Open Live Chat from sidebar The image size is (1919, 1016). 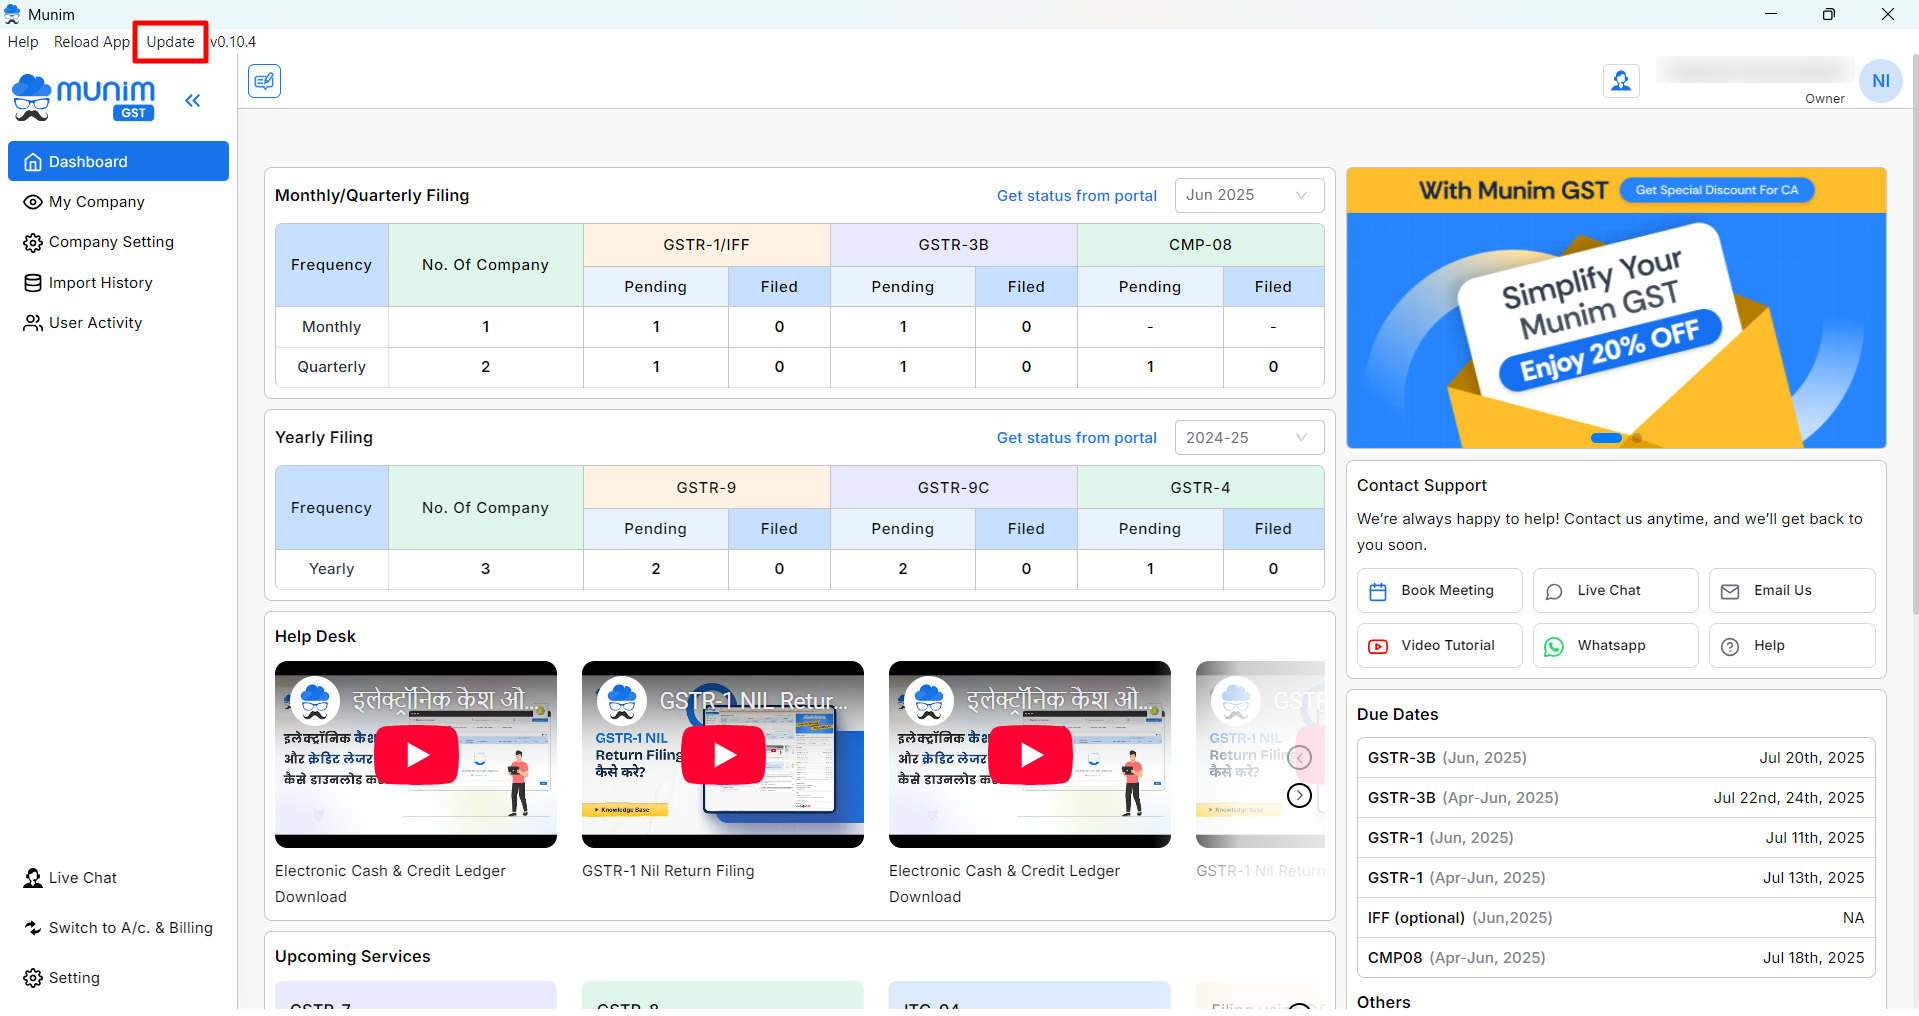(118, 878)
